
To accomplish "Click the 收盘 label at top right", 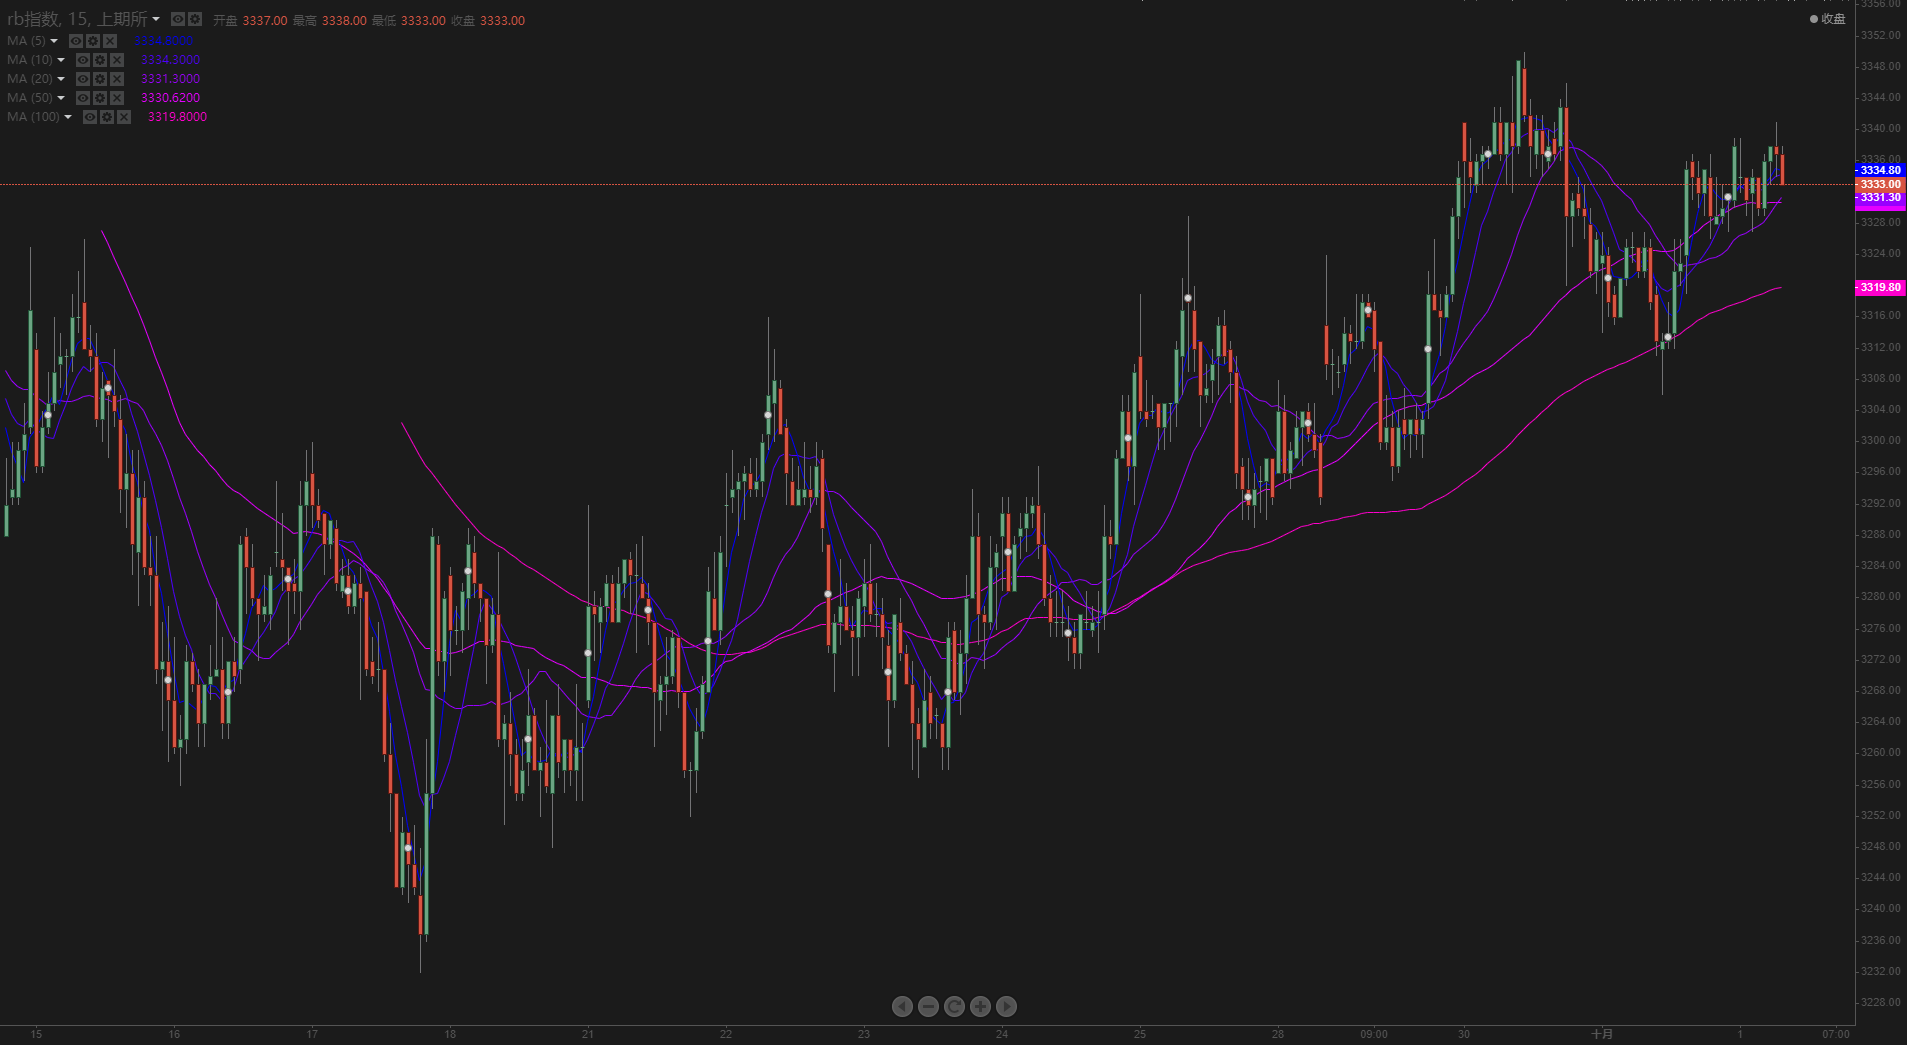I will (x=1832, y=19).
